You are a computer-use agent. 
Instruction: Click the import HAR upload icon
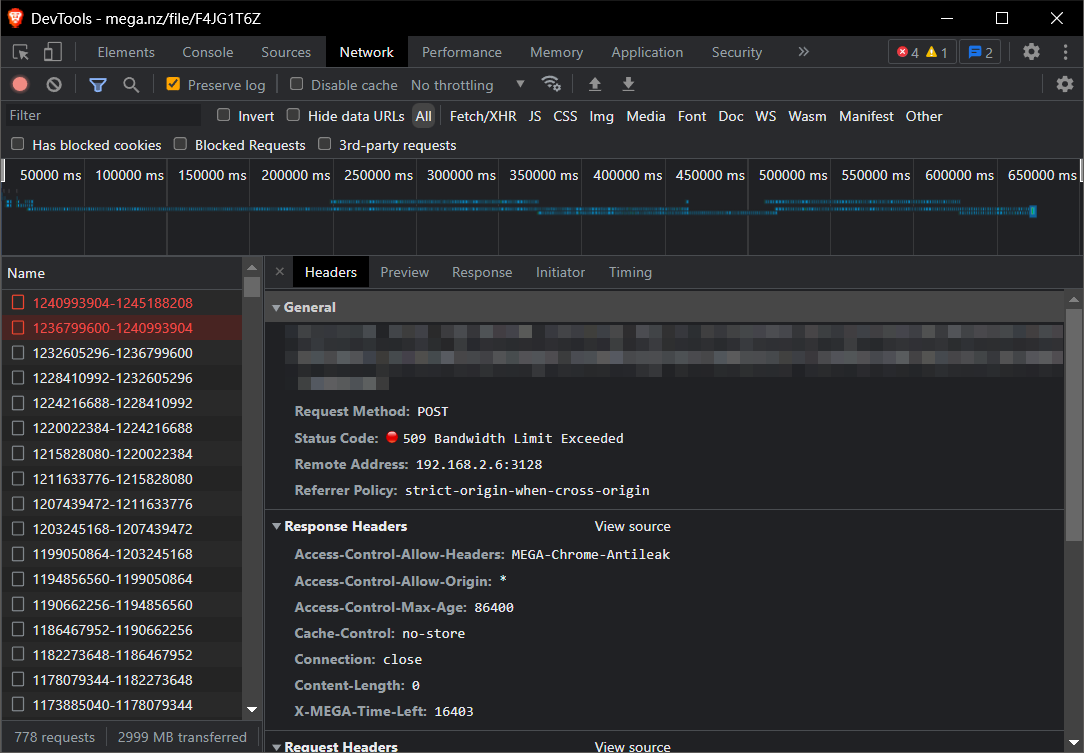(x=595, y=84)
